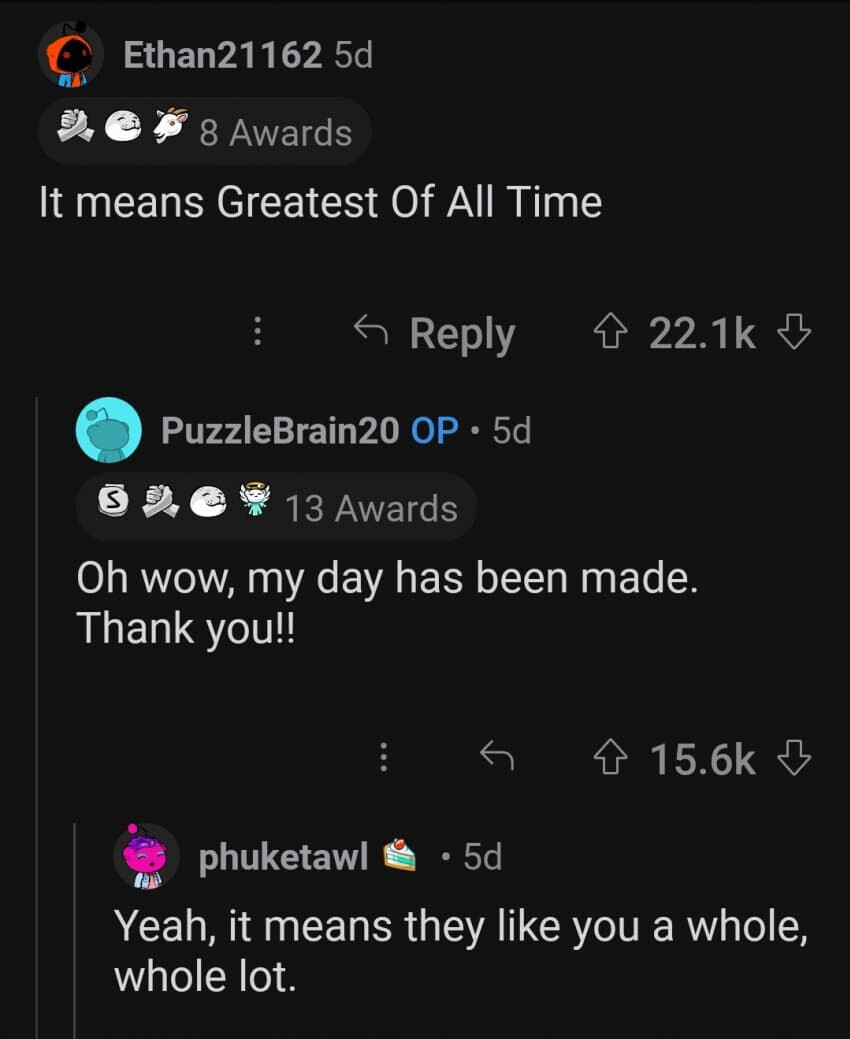
Task: View PuzzleBrain20's 13 Awards
Action: (371, 508)
